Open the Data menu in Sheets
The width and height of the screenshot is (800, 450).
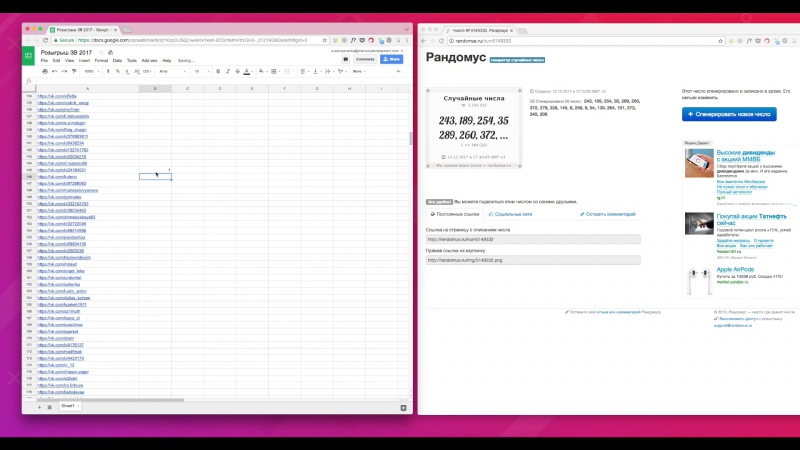[117, 61]
